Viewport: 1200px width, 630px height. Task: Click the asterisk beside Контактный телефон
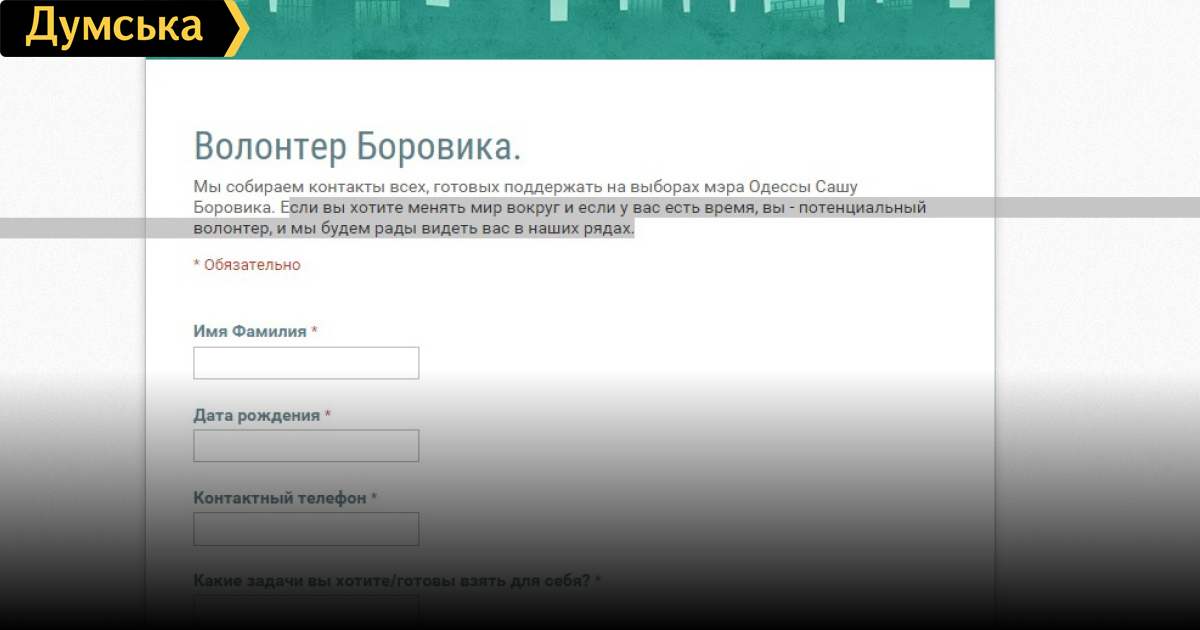point(374,498)
